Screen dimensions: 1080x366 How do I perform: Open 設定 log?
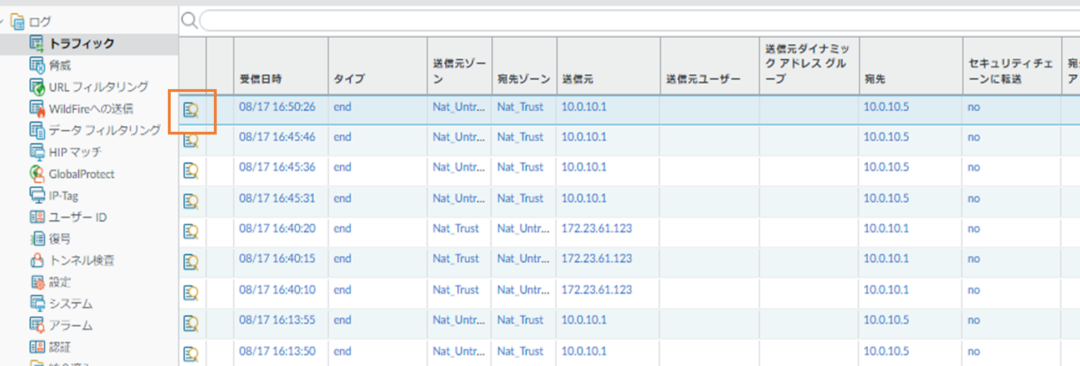click(x=61, y=282)
